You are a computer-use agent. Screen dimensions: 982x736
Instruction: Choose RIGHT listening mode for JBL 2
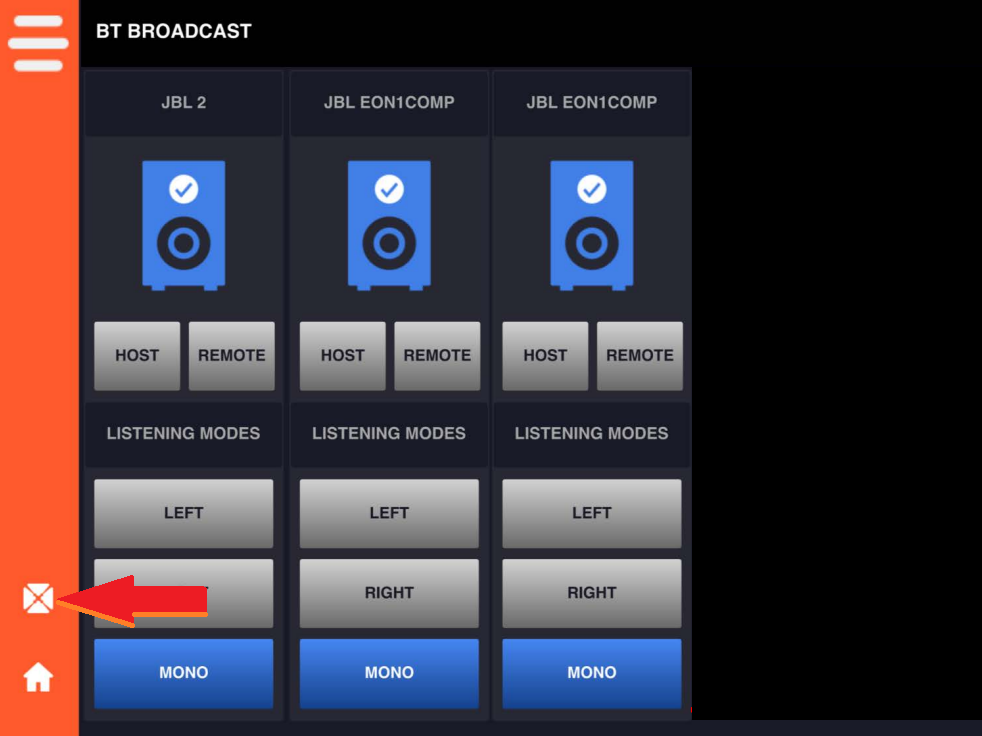pyautogui.click(x=183, y=593)
